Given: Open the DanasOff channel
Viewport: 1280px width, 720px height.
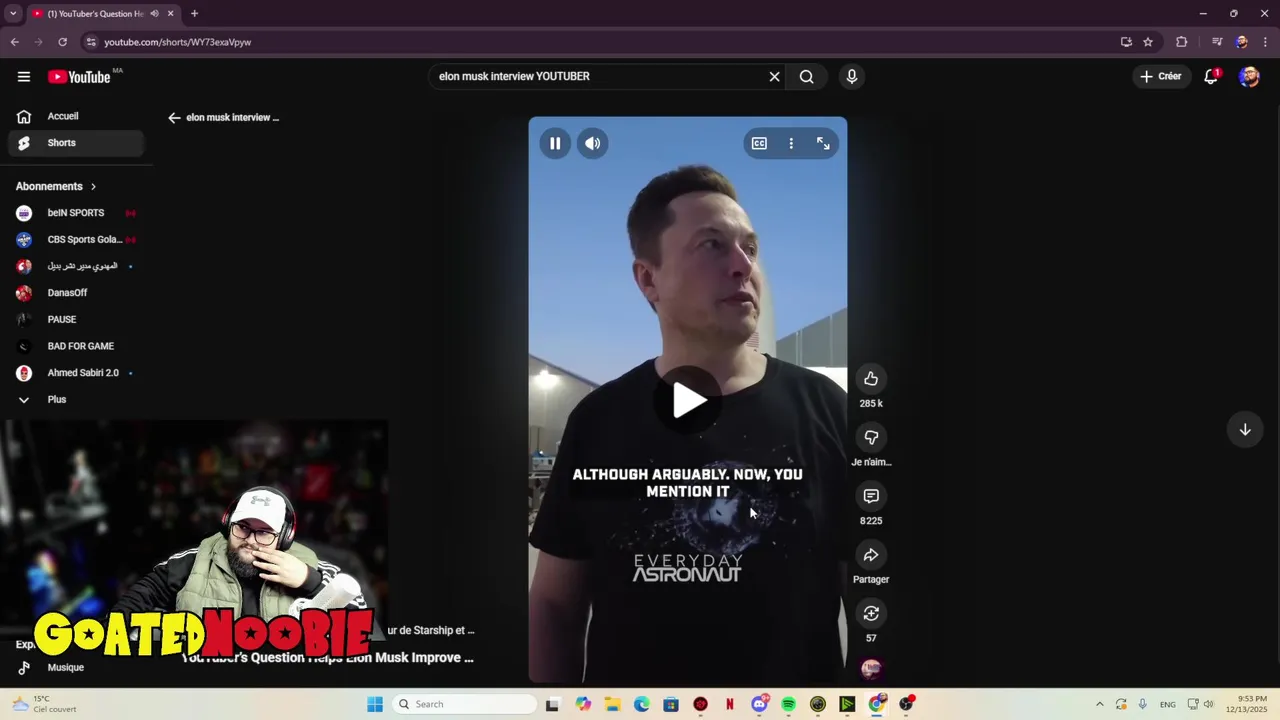Looking at the screenshot, I should point(76,293).
